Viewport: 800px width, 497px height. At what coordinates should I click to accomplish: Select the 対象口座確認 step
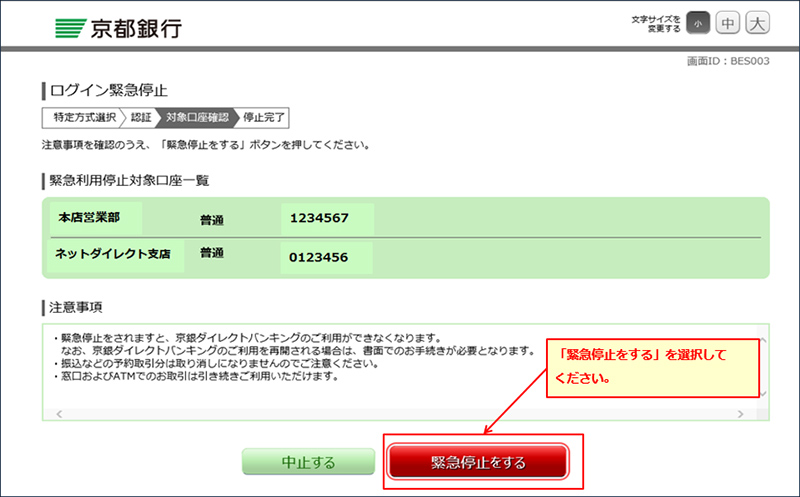(x=197, y=117)
